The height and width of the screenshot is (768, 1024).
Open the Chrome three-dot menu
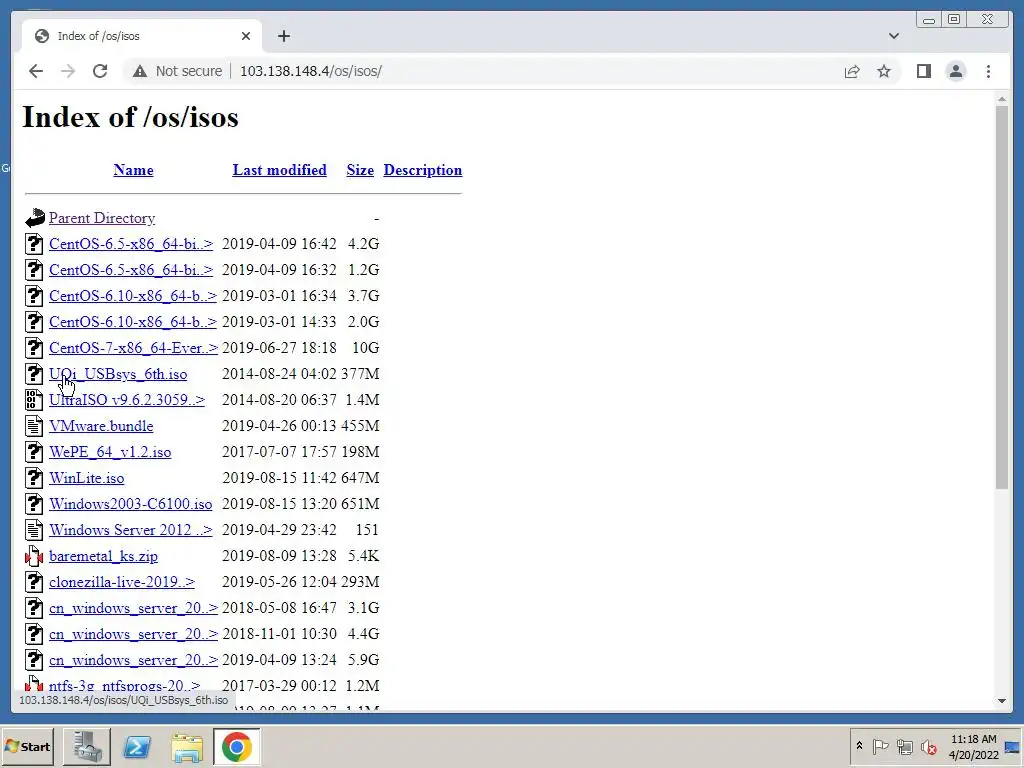[988, 71]
